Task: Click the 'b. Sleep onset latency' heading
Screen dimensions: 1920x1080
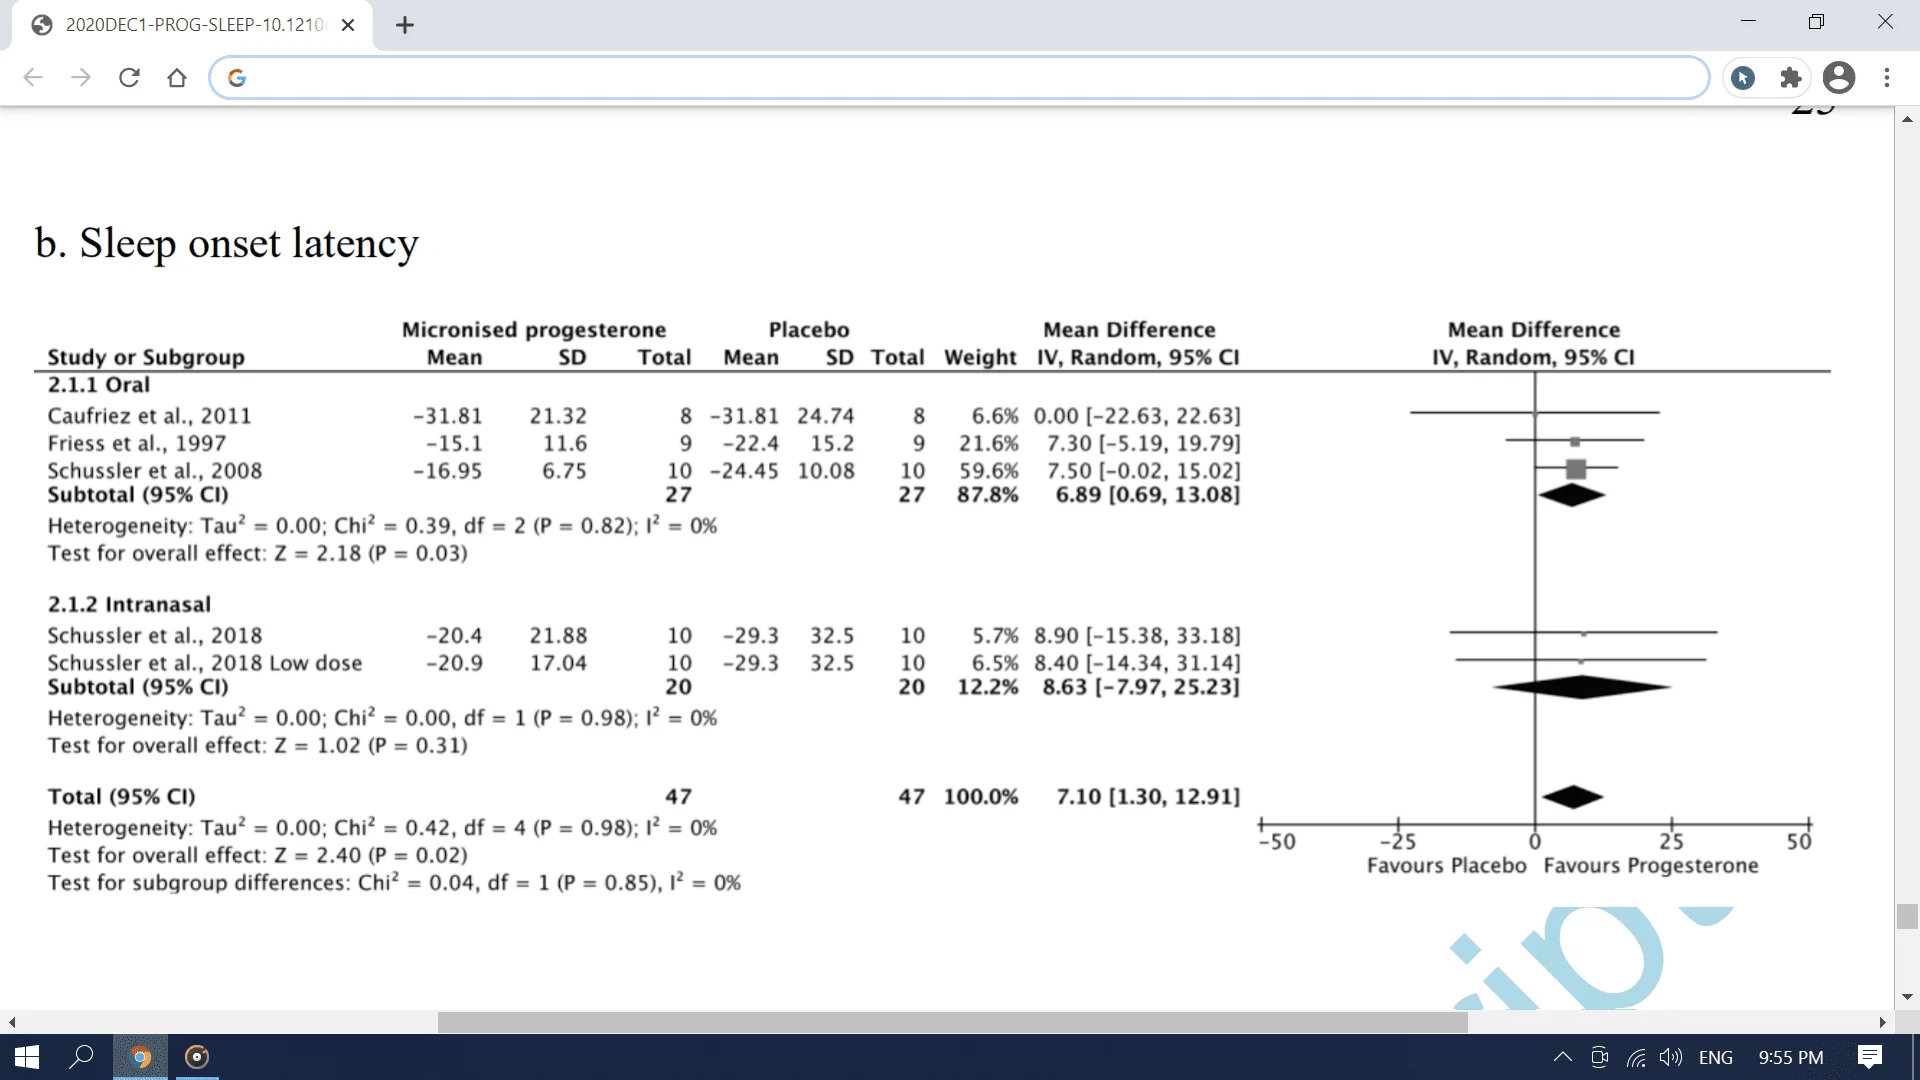Action: pyautogui.click(x=227, y=244)
